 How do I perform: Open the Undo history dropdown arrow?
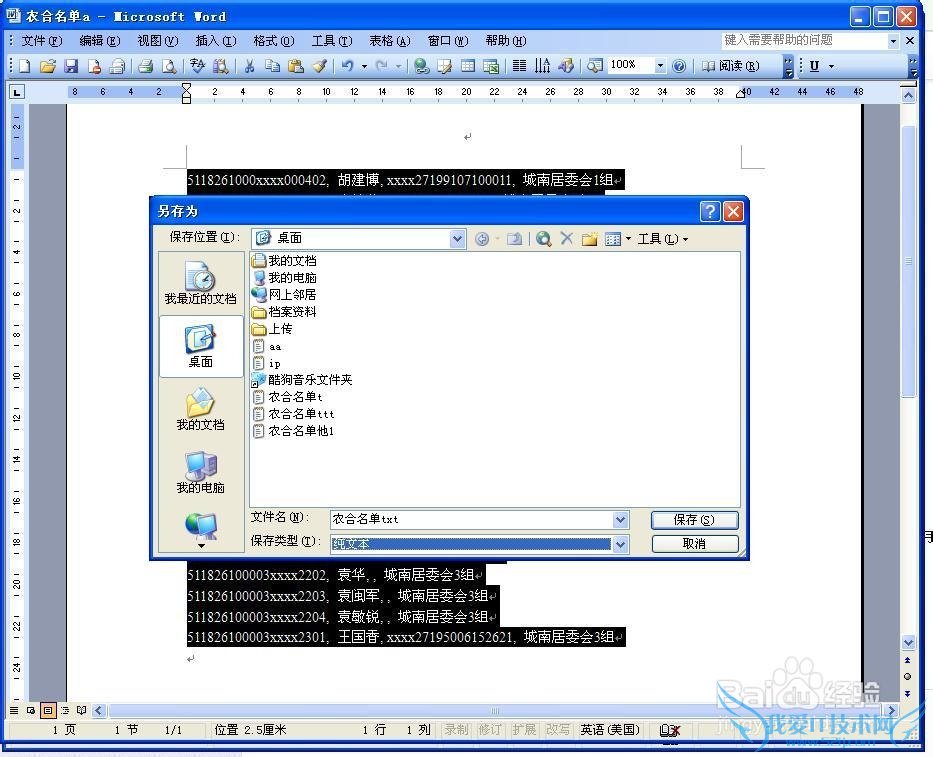pyautogui.click(x=364, y=65)
